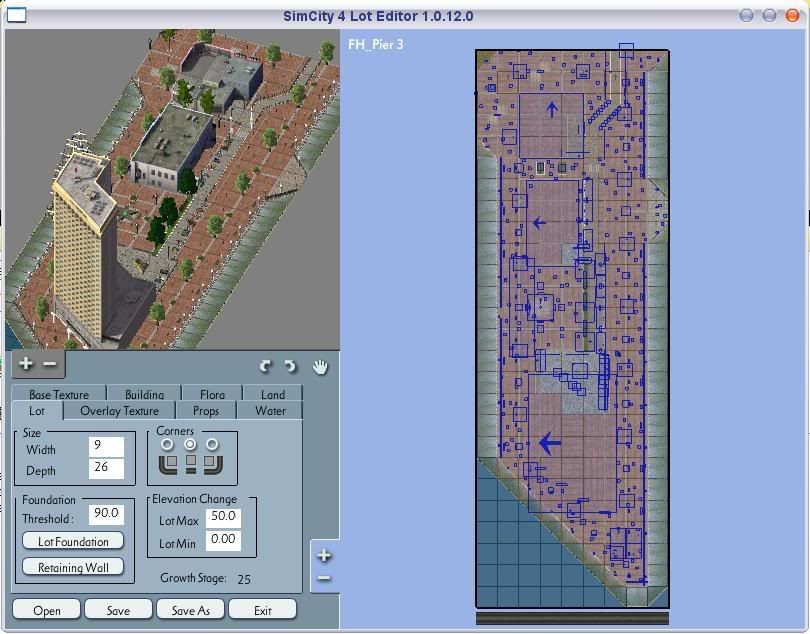Minimize the Lot Editor window
This screenshot has width=810, height=634.
pos(746,16)
